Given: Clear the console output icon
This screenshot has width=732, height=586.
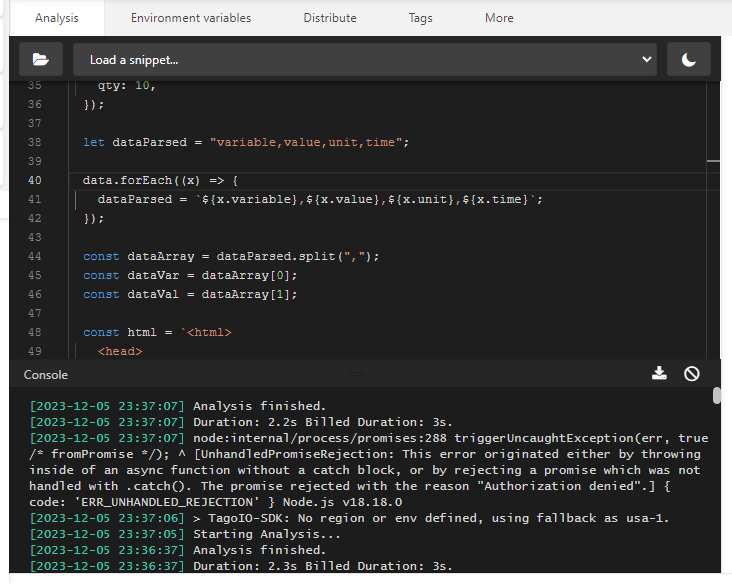Looking at the screenshot, I should [x=691, y=374].
